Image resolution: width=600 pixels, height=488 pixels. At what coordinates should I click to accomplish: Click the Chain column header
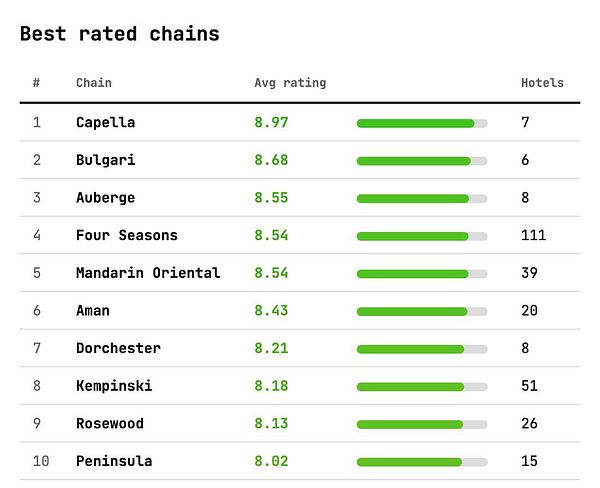pyautogui.click(x=94, y=83)
